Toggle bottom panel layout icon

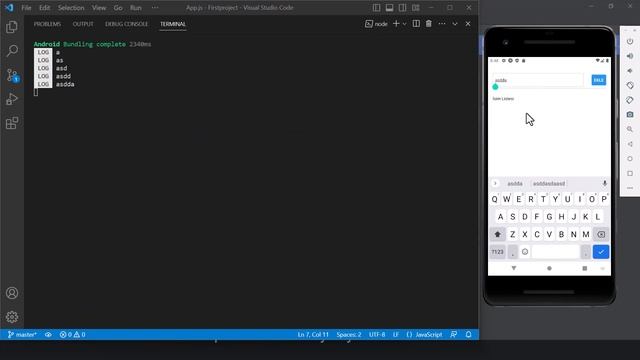[389, 7]
